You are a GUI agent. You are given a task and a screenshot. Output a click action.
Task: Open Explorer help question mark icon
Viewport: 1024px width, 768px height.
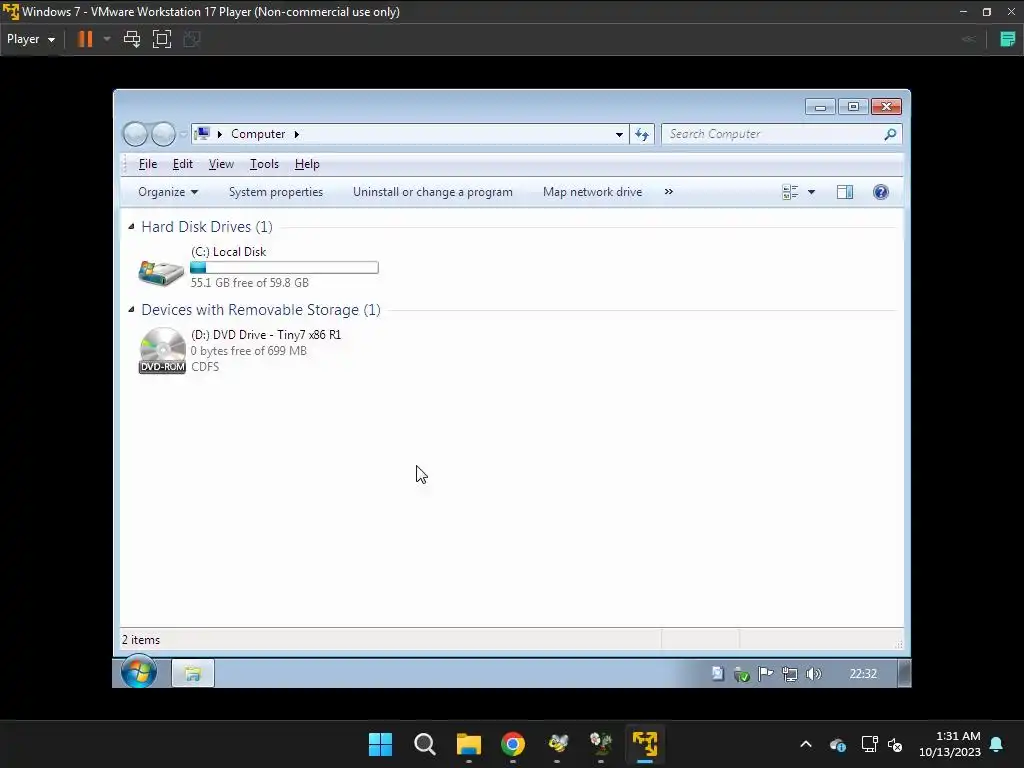(880, 192)
